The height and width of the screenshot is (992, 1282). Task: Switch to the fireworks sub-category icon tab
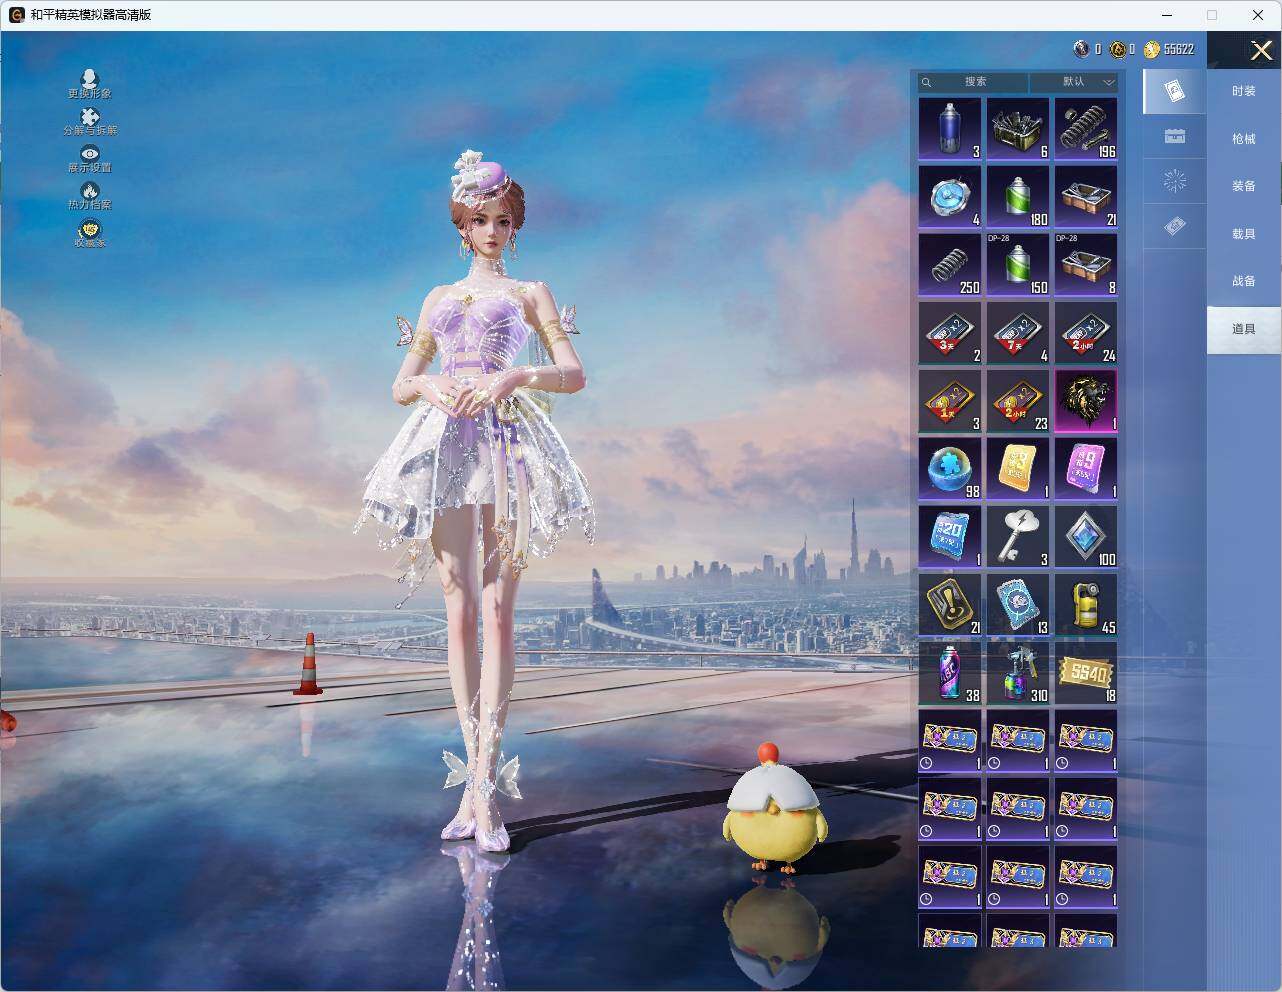click(x=1175, y=181)
